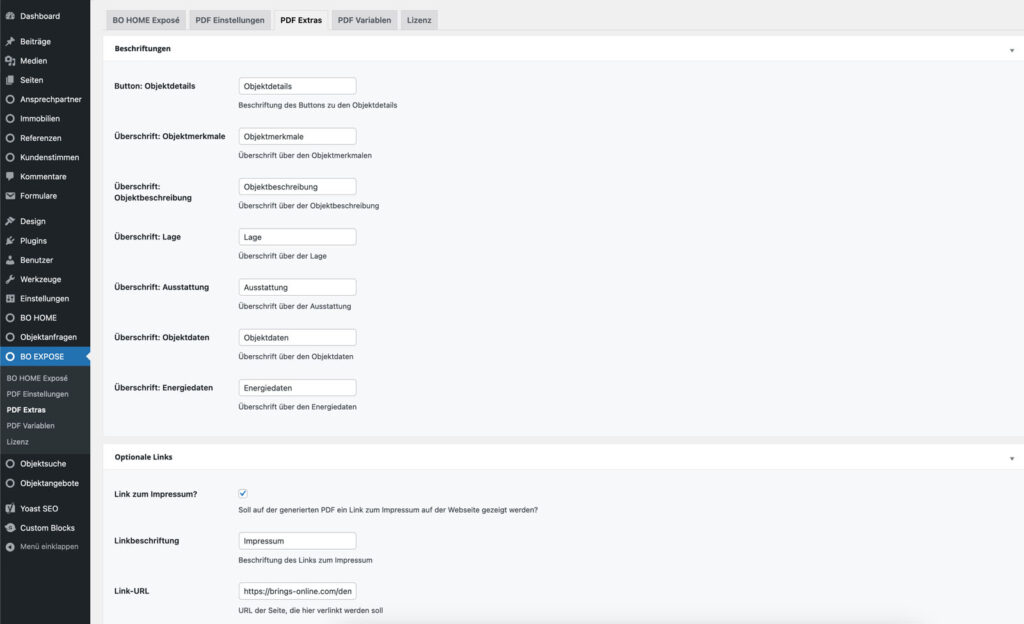Image resolution: width=1024 pixels, height=624 pixels.
Task: Open the Lizenz tab
Action: click(418, 19)
